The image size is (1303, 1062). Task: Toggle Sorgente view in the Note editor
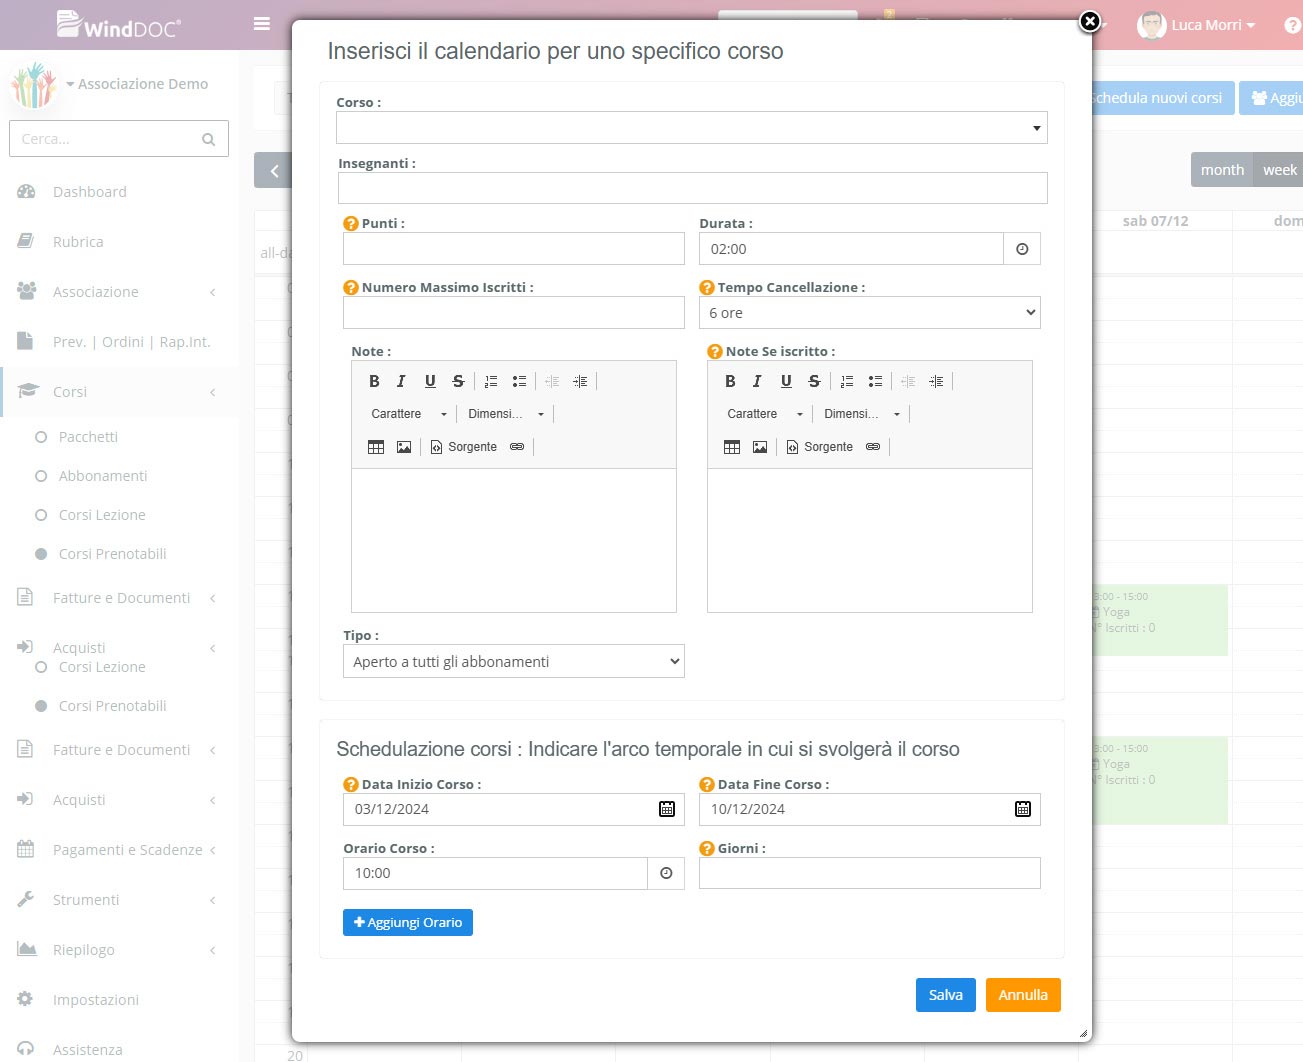click(464, 447)
